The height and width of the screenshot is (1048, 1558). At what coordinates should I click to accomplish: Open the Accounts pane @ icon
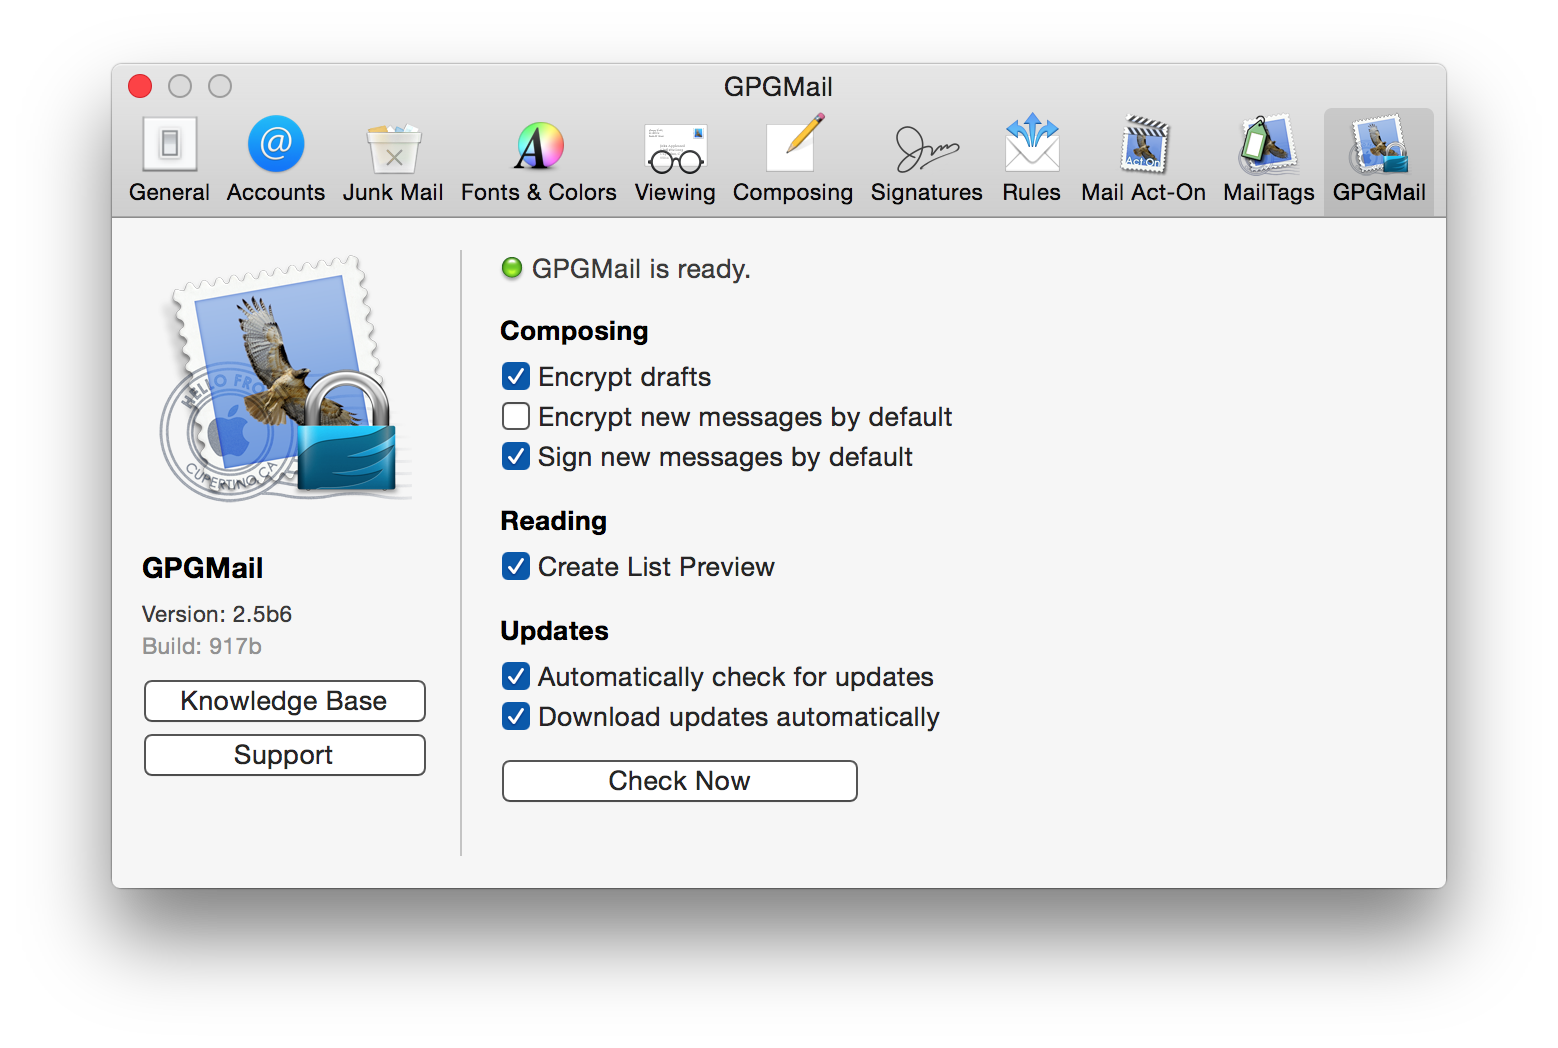(276, 145)
